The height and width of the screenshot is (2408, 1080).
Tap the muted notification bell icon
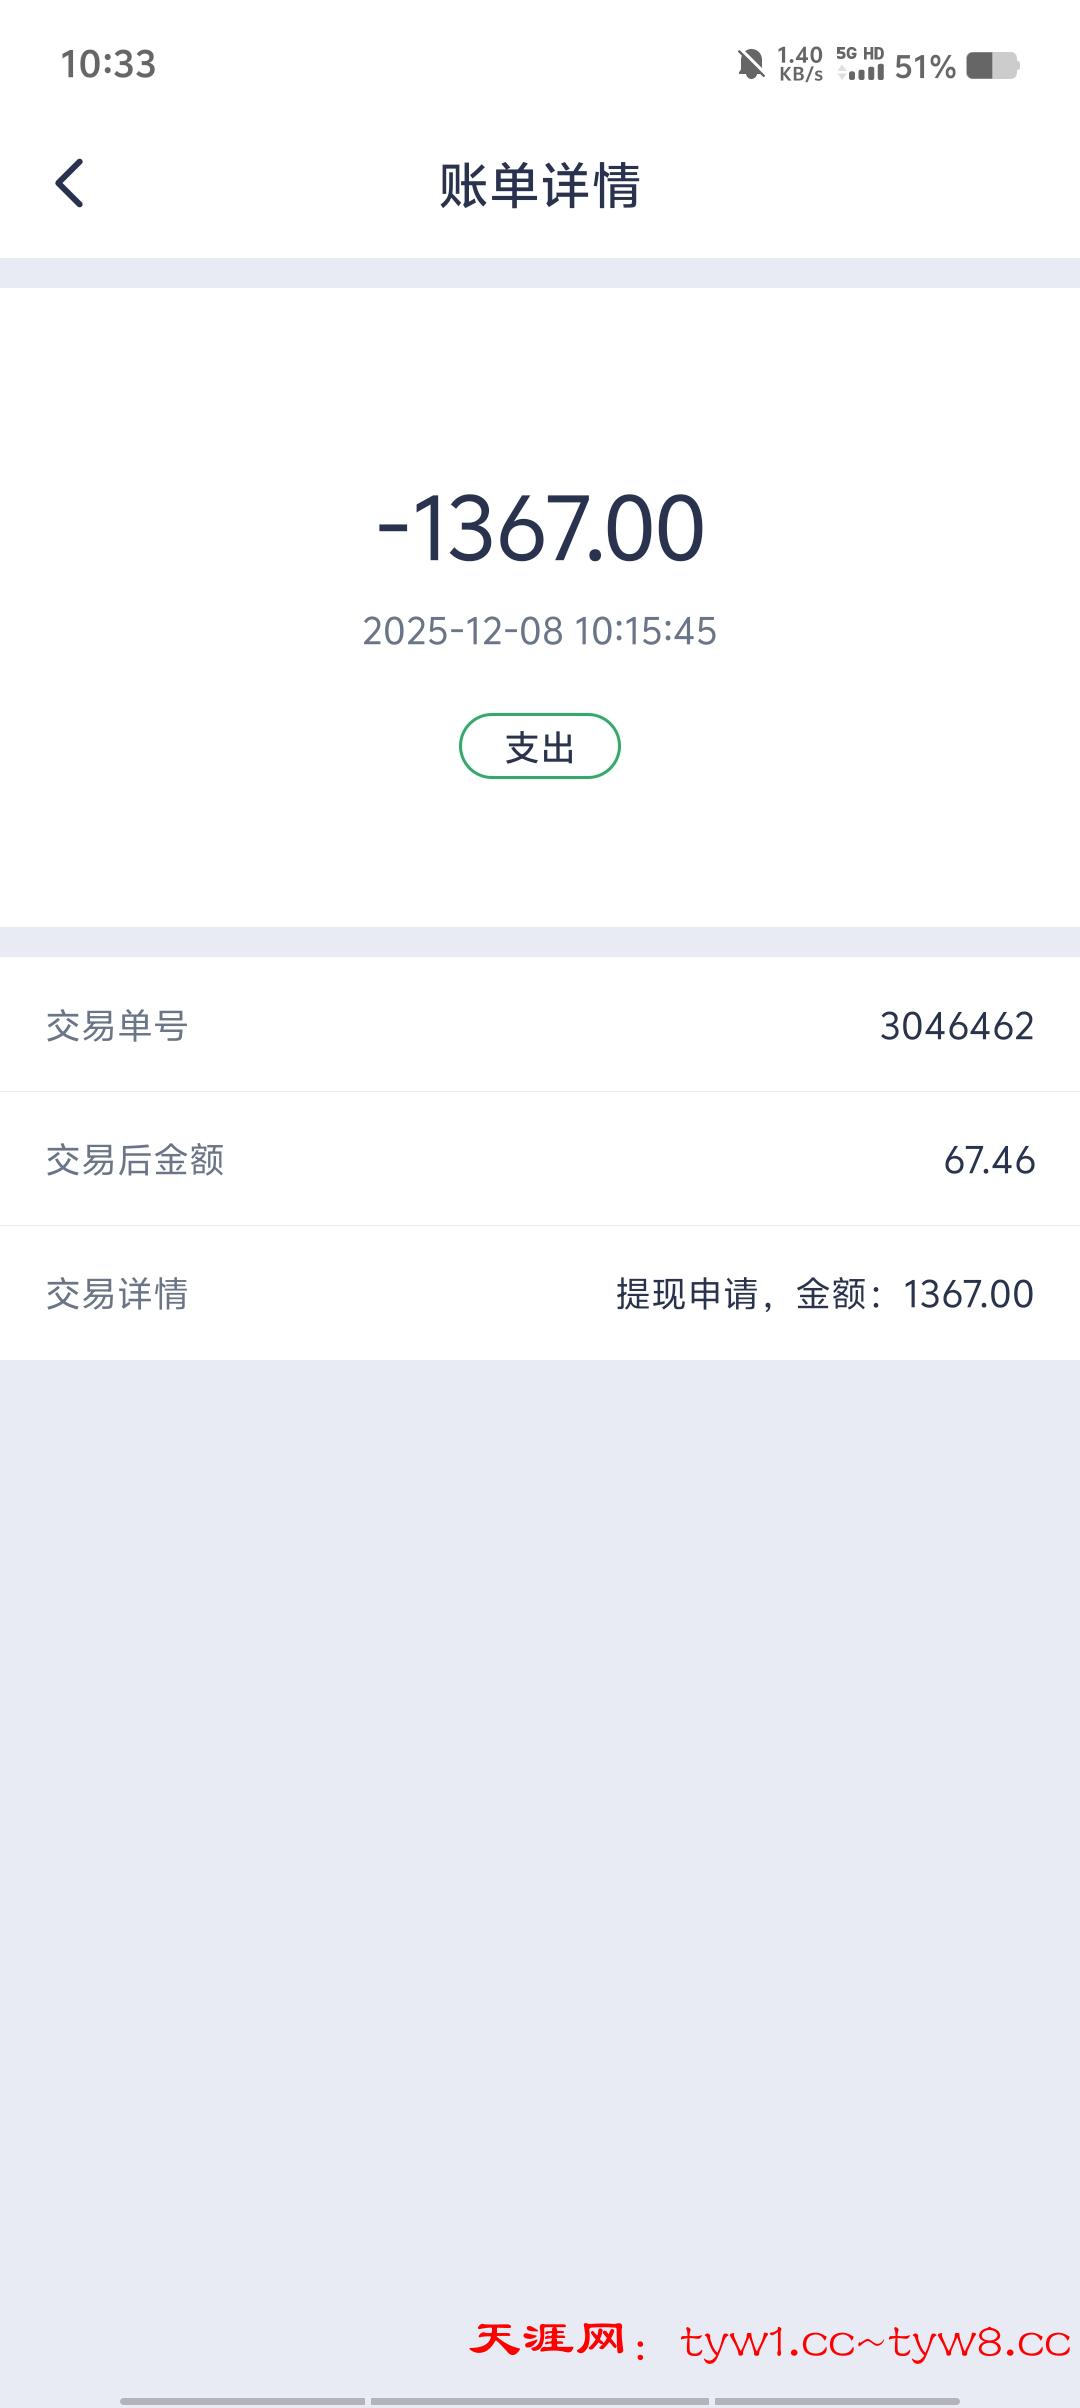[751, 66]
